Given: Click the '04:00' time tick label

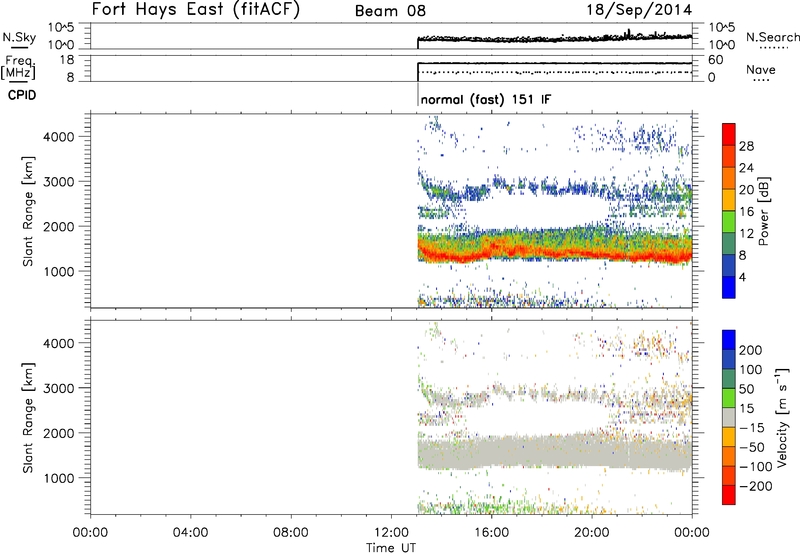Looking at the screenshot, I should click(191, 533).
